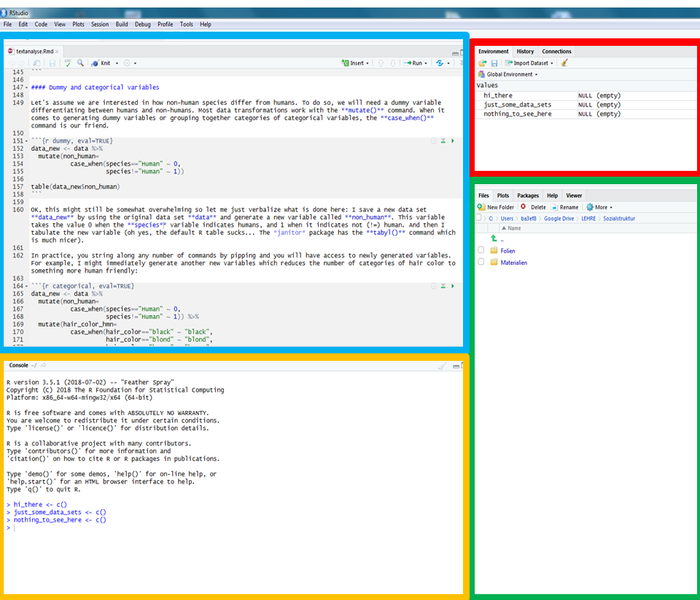
Task: Open chunk options gear for dummy chunk
Action: click(433, 141)
